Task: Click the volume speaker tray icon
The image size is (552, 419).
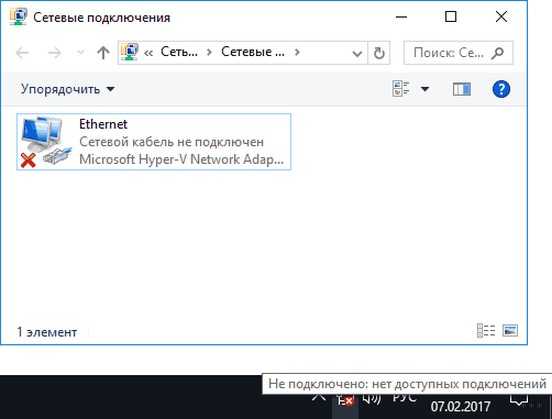Action: coord(372,399)
